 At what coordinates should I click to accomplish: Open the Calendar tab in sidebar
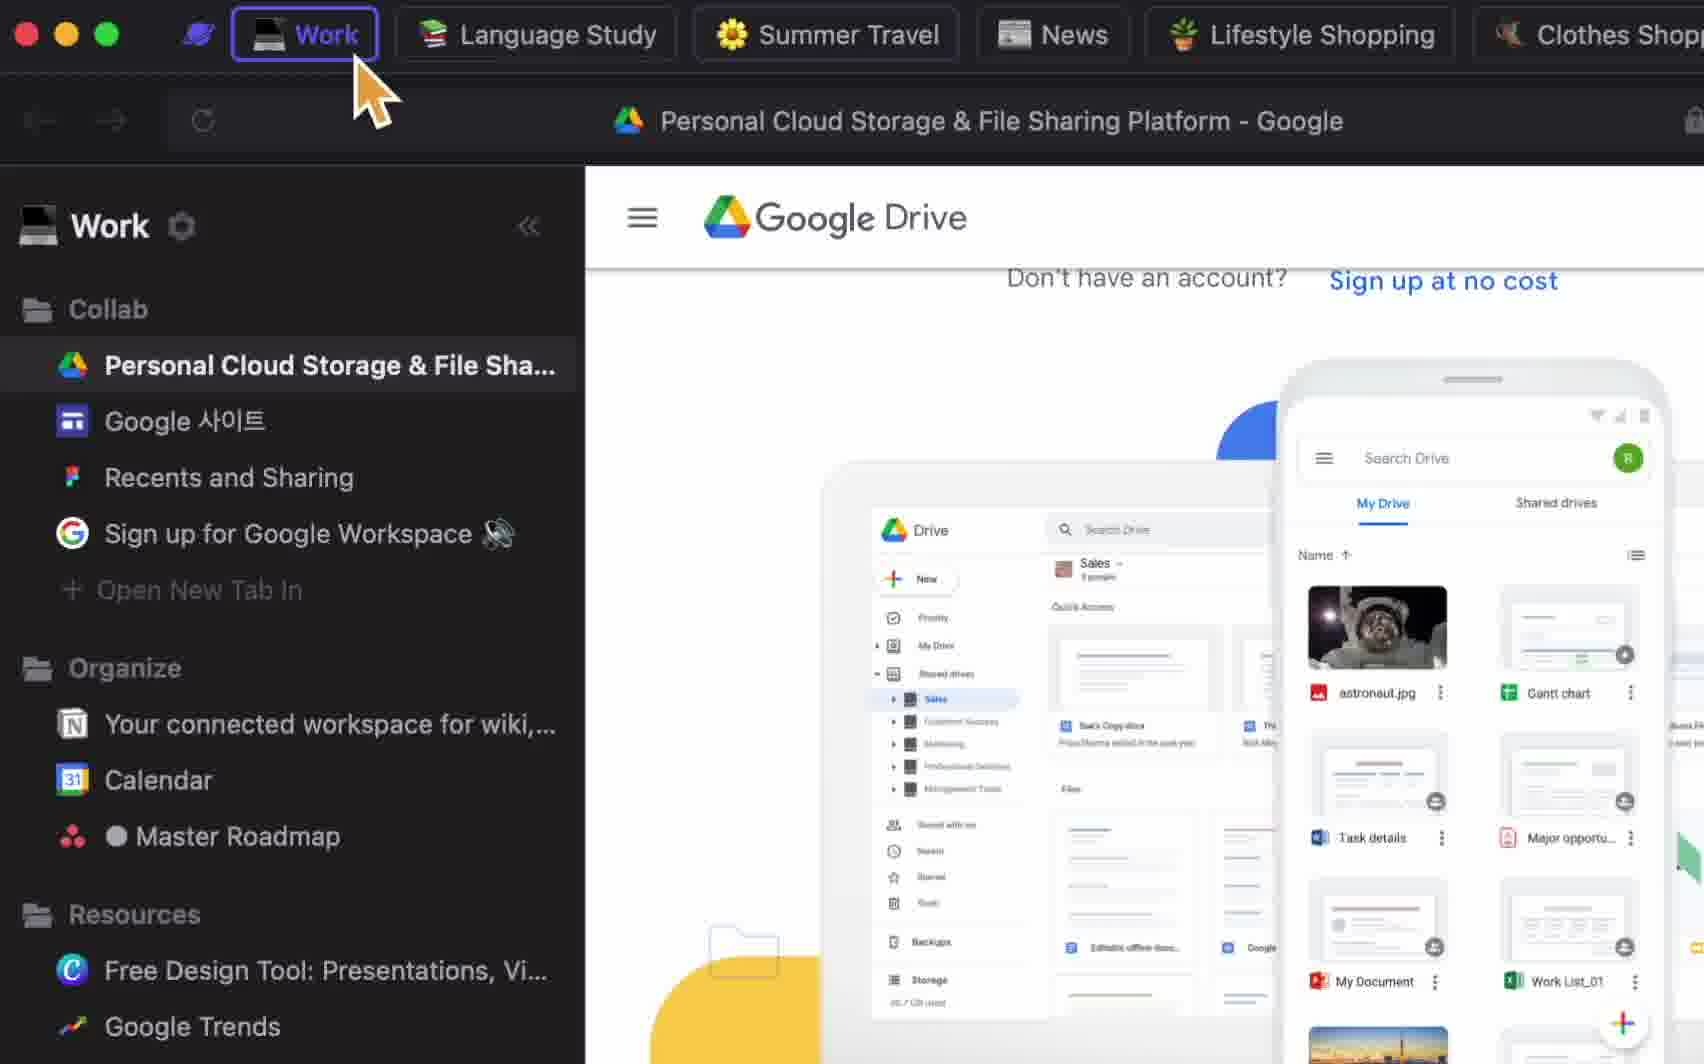pyautogui.click(x=158, y=780)
